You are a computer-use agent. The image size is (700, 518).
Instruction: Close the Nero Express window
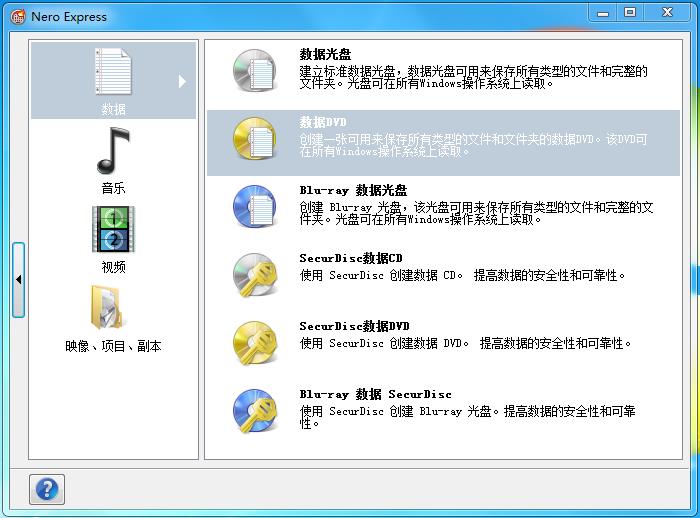(x=667, y=13)
